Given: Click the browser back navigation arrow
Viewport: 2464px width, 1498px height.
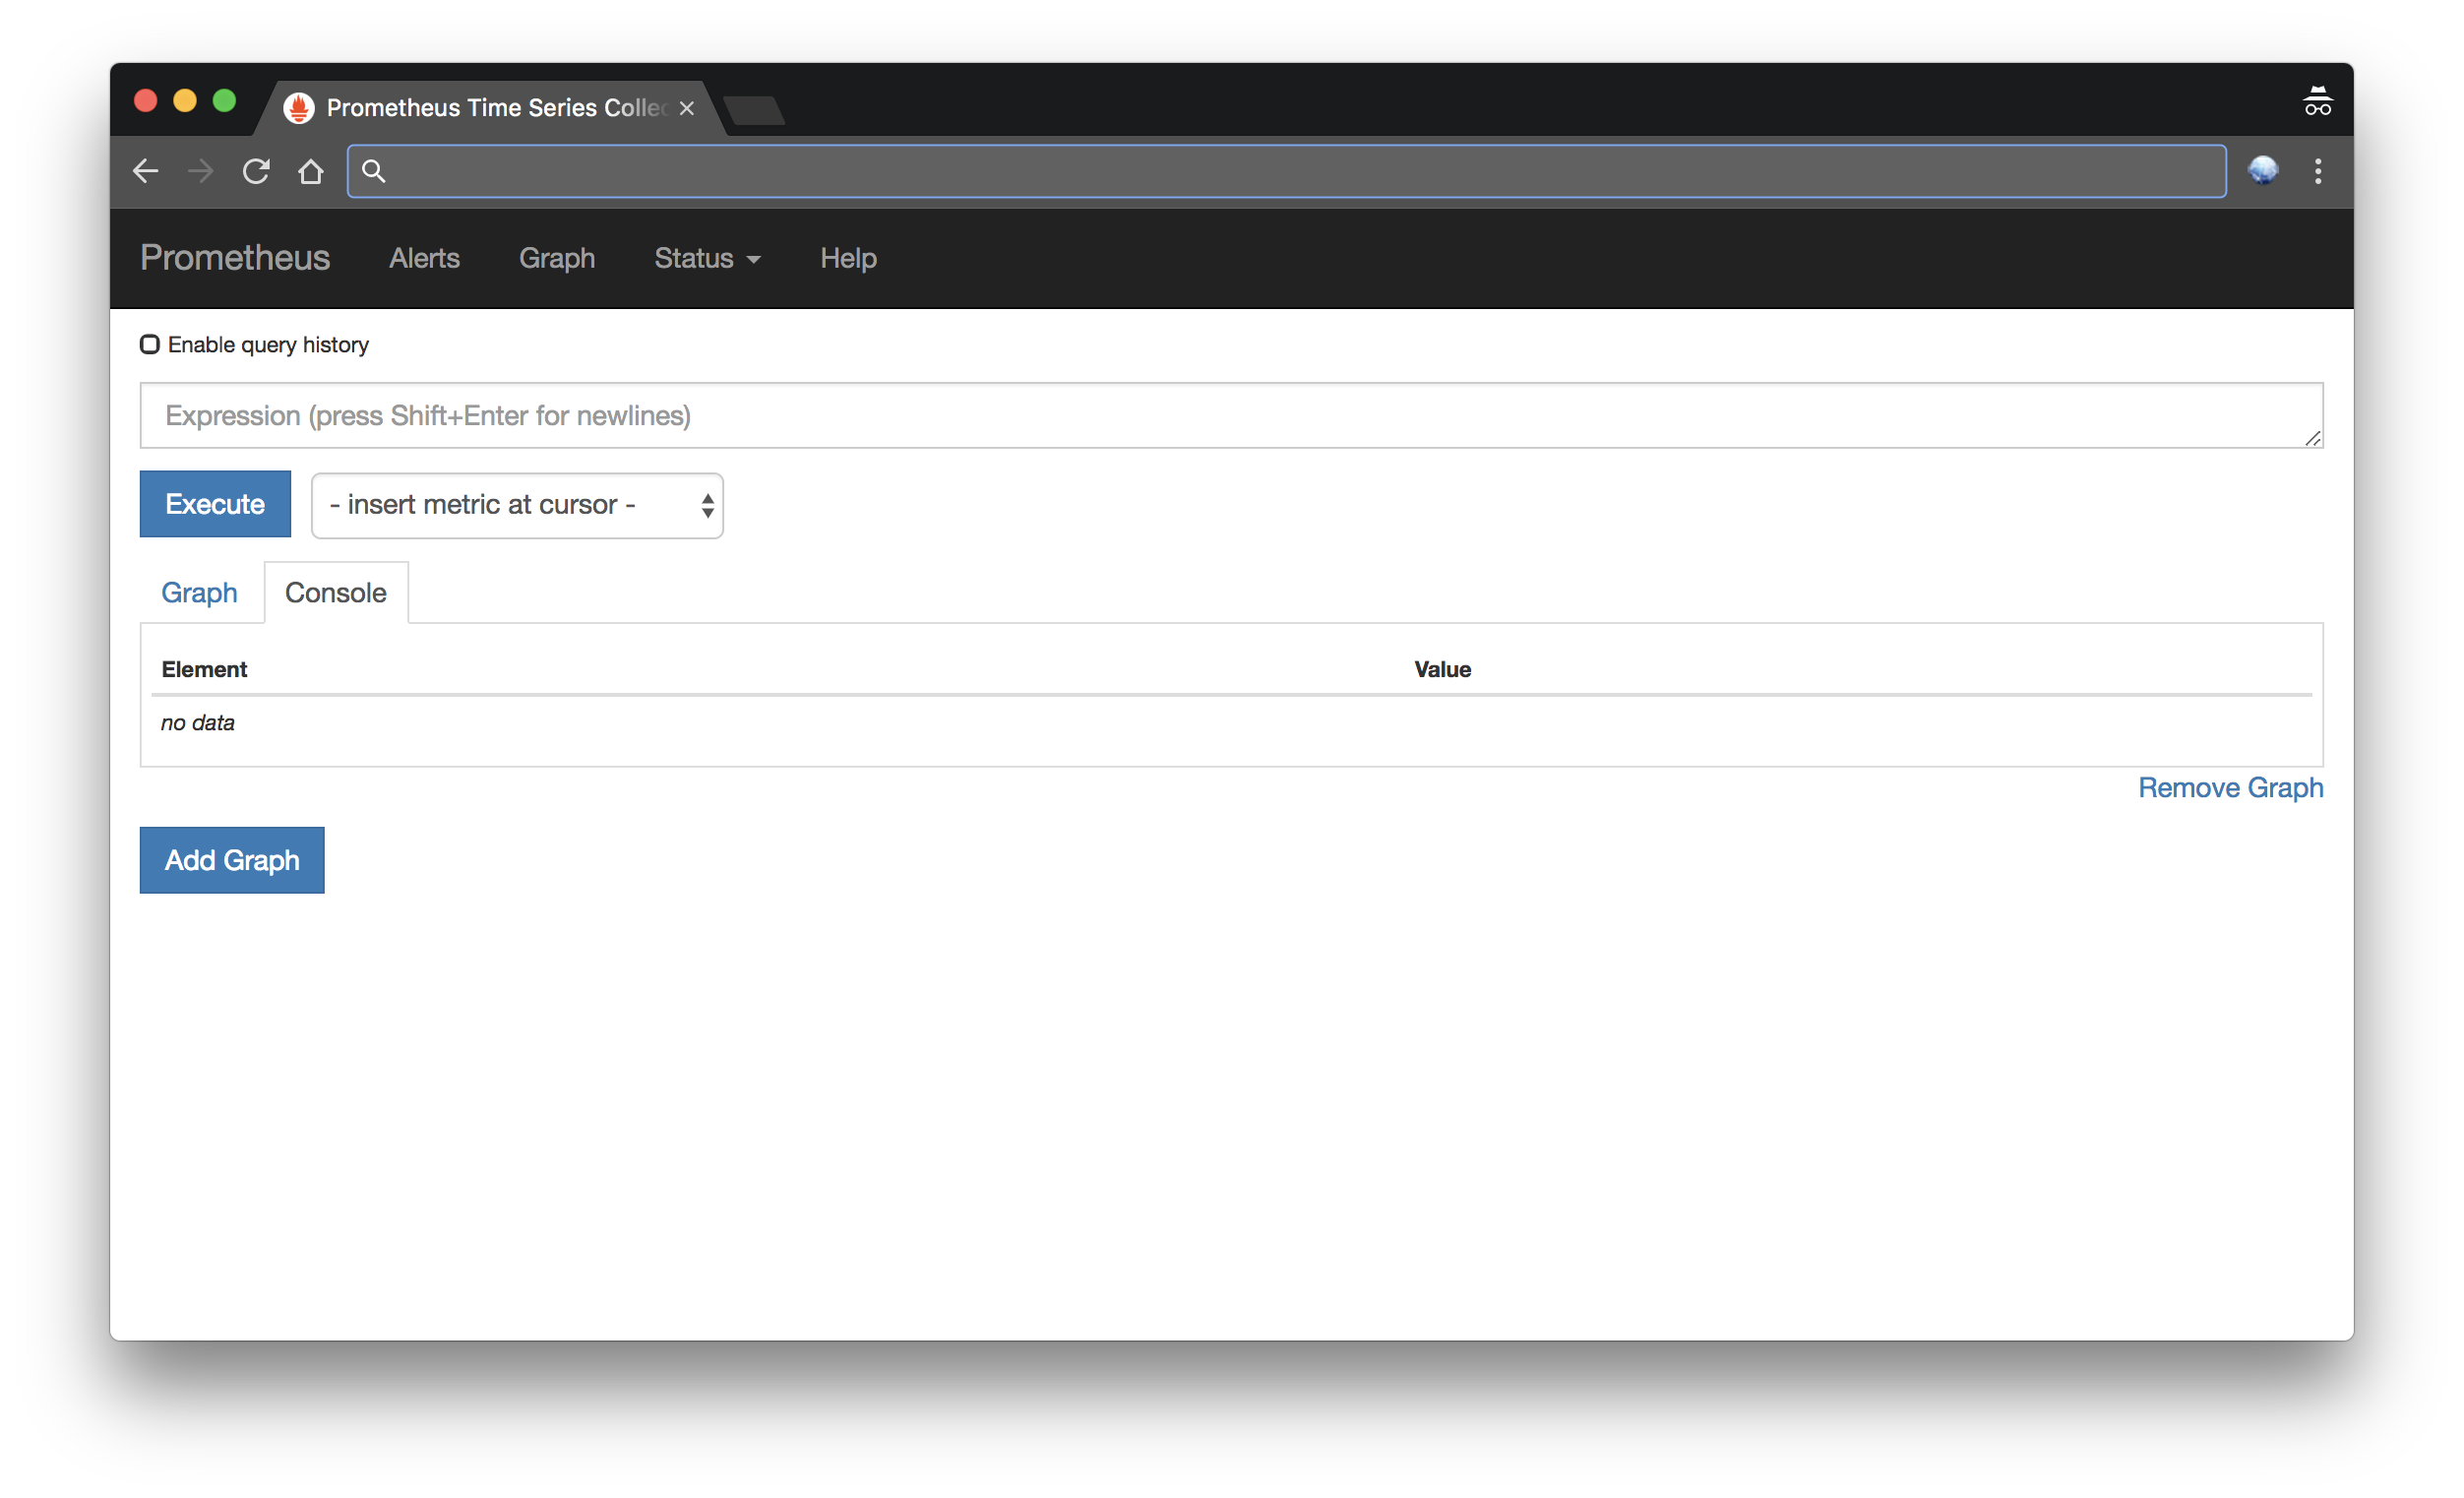Looking at the screenshot, I should [146, 171].
